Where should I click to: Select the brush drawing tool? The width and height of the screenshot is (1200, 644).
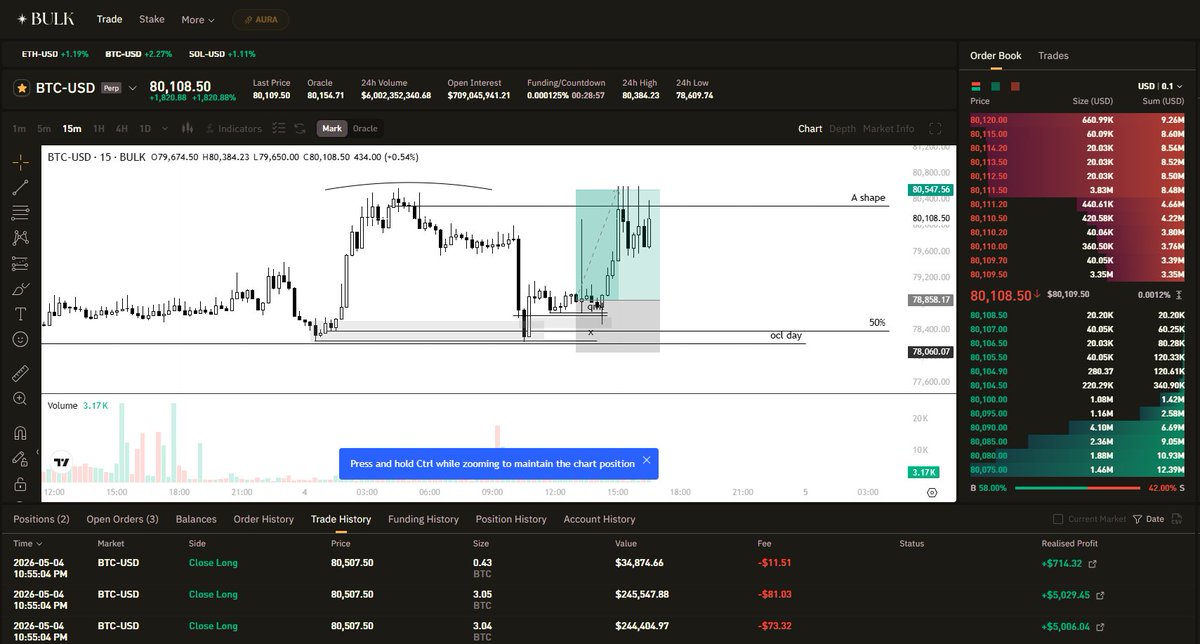21,288
